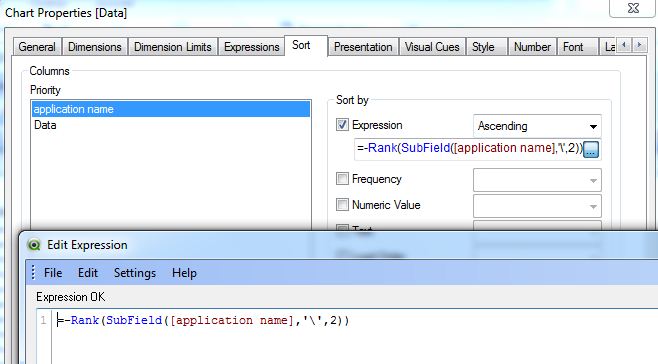Open expression editor via ellipsis button

pos(591,149)
